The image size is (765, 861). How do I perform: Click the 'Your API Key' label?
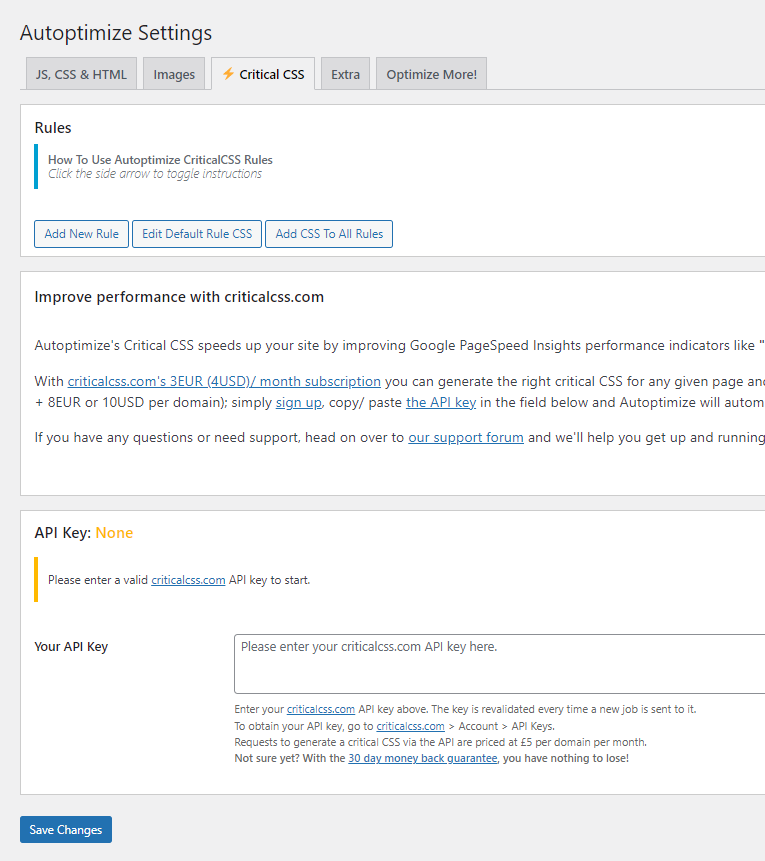71,646
